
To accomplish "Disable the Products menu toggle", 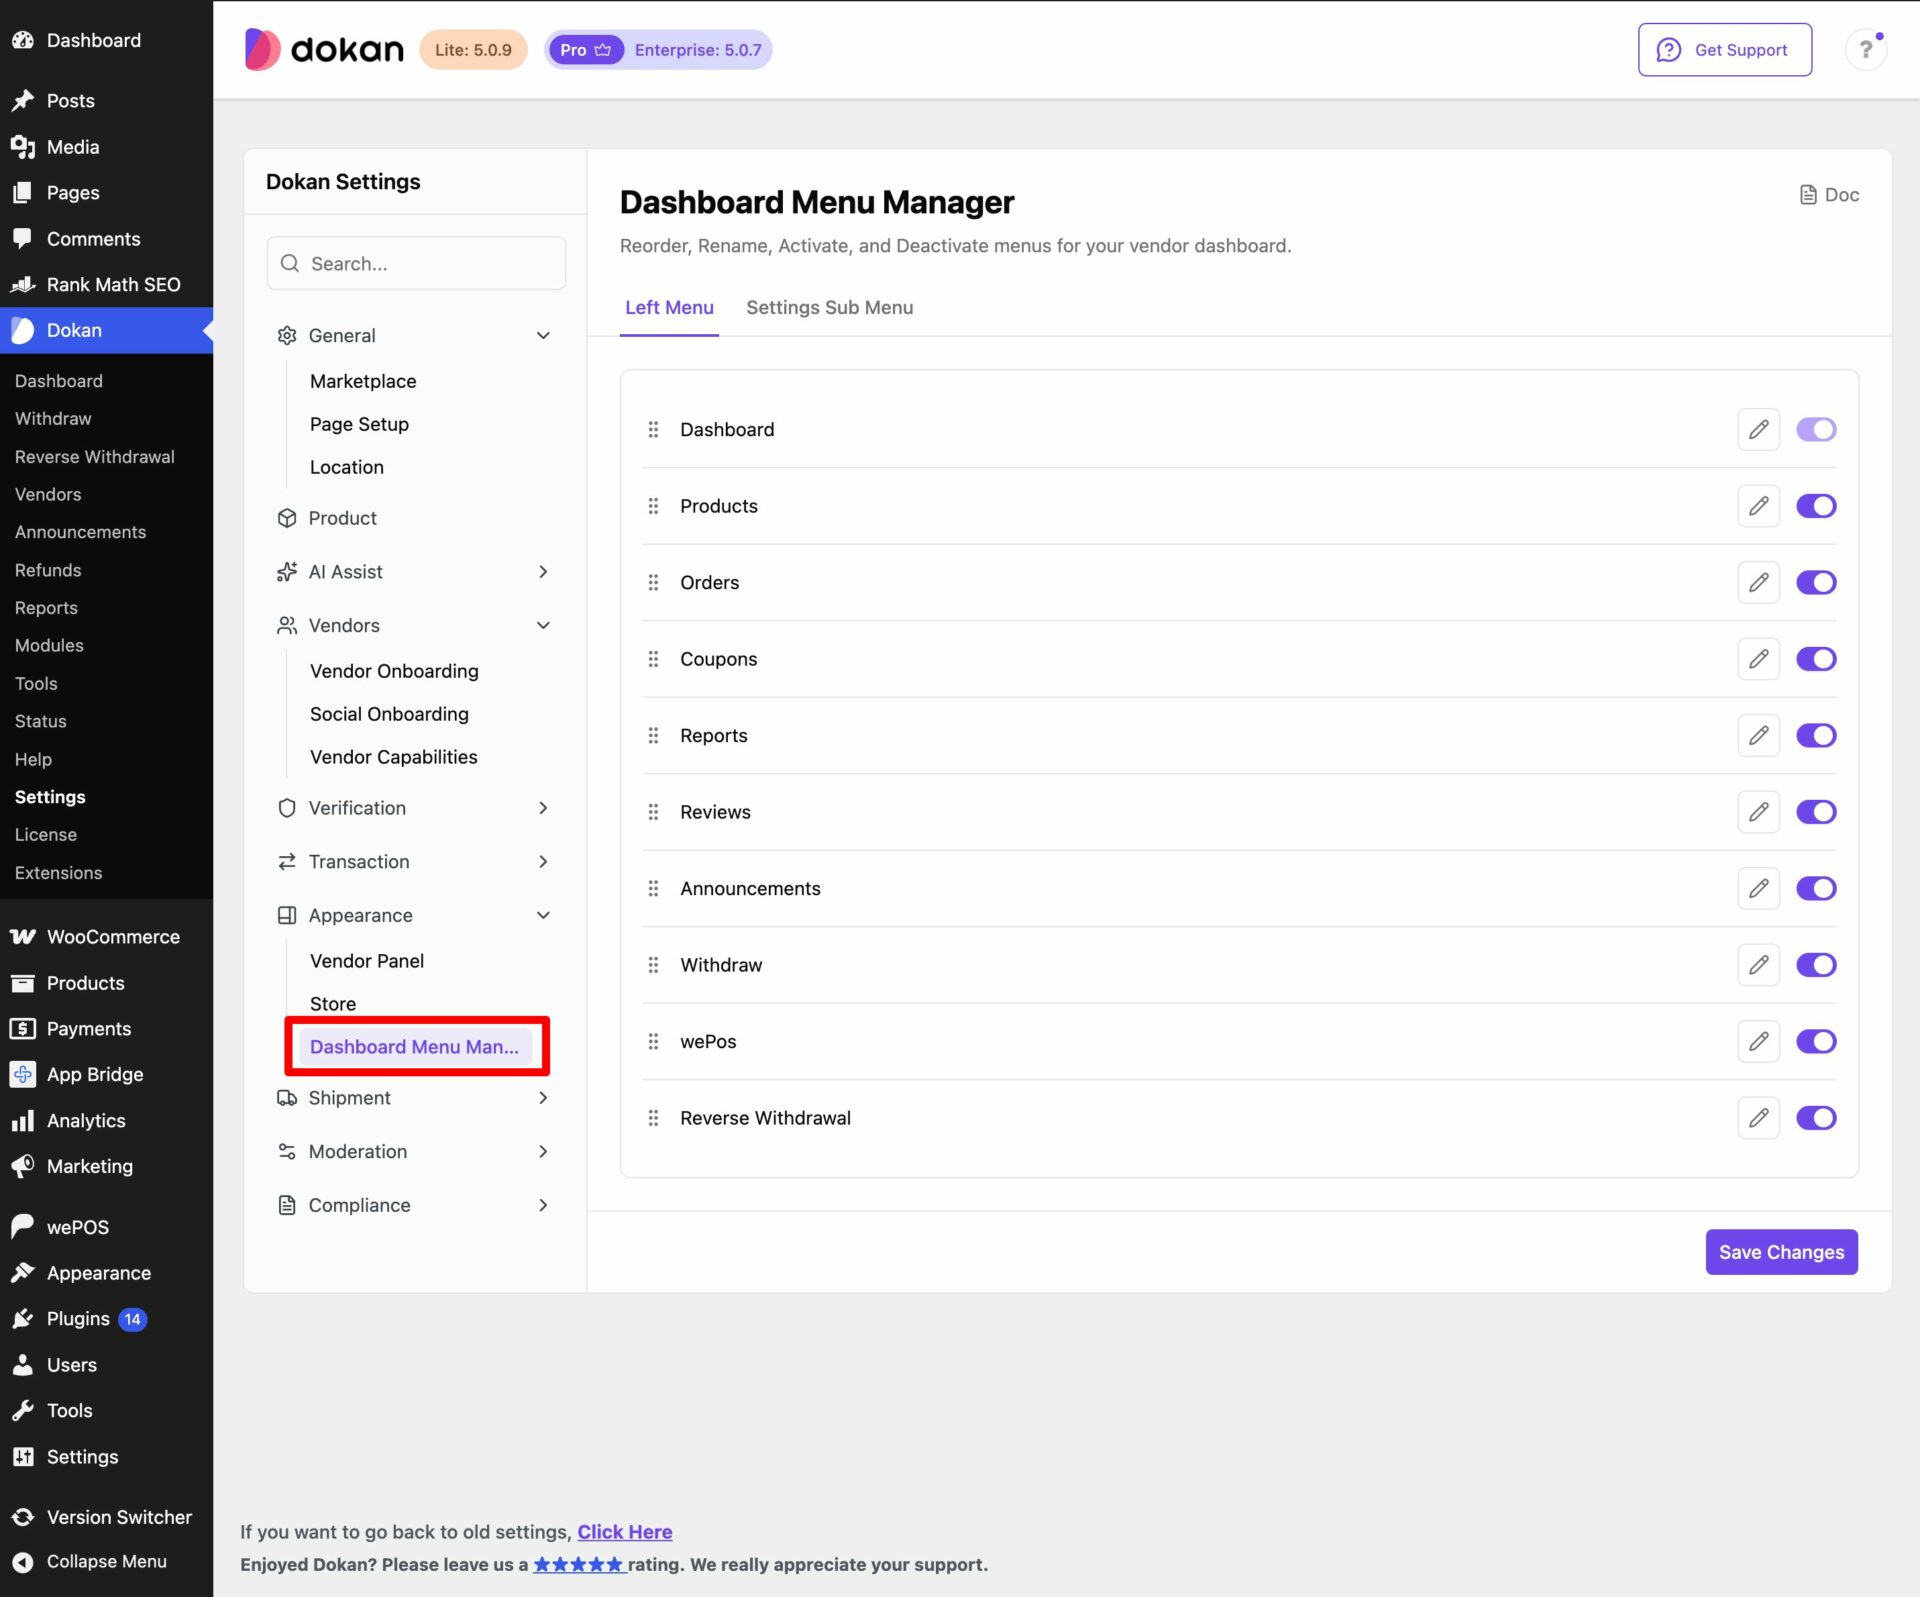I will (1816, 506).
